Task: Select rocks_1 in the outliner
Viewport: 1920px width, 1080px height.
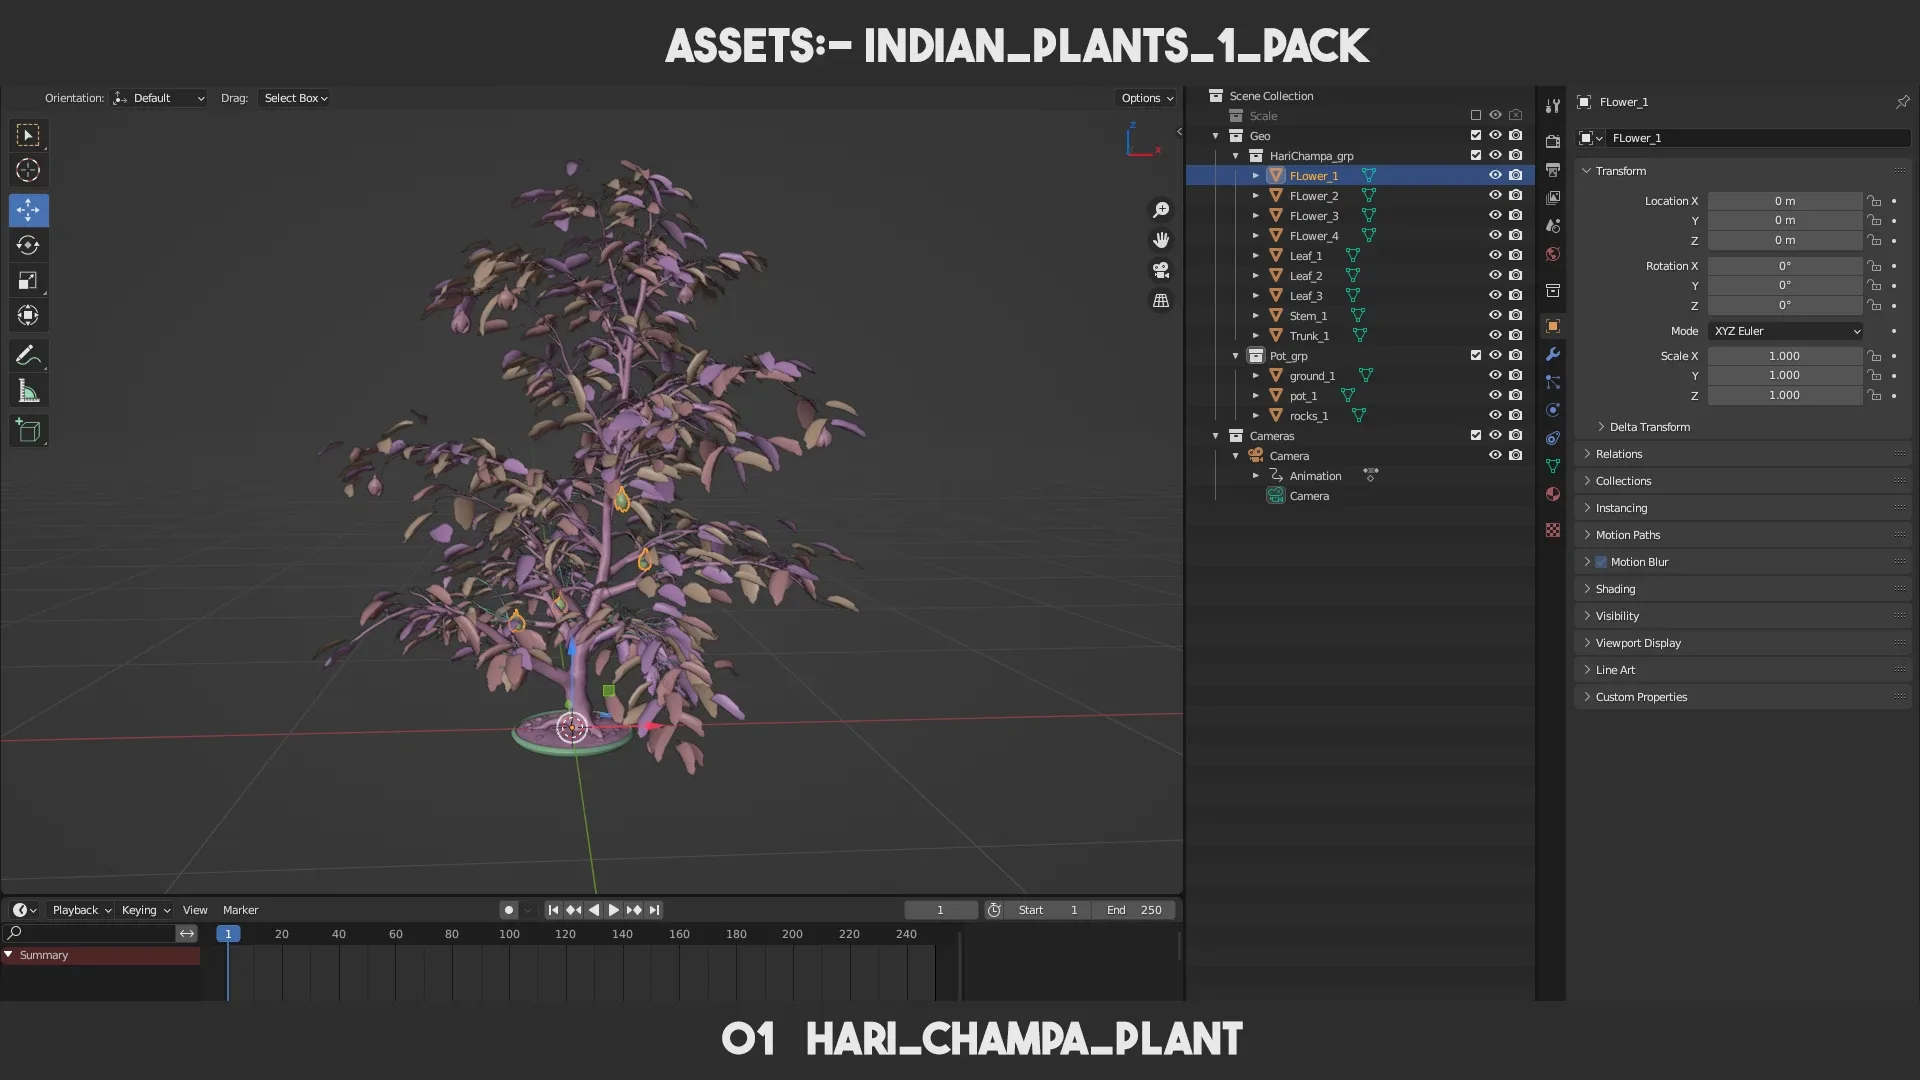Action: (x=1309, y=416)
